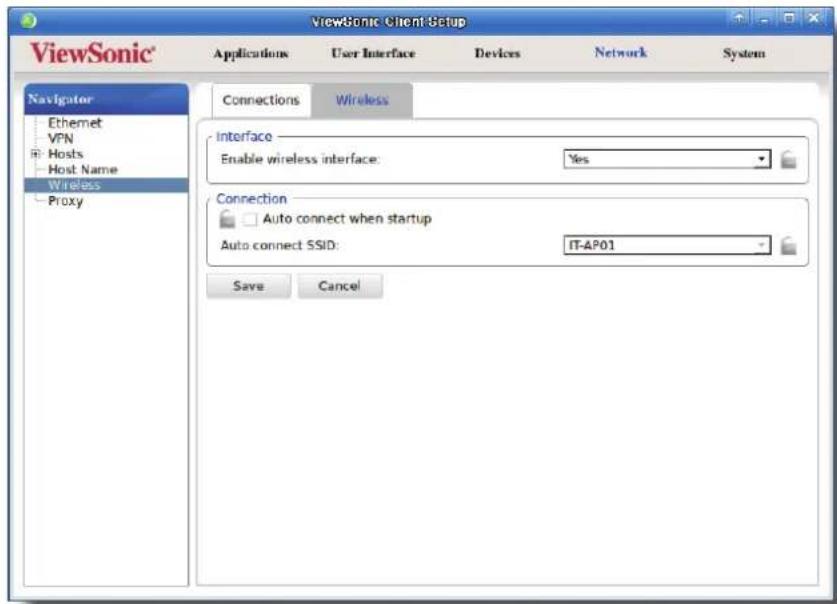This screenshot has height=604, width=837.
Task: Enable Auto connect when startup checkbox
Action: tap(250, 219)
